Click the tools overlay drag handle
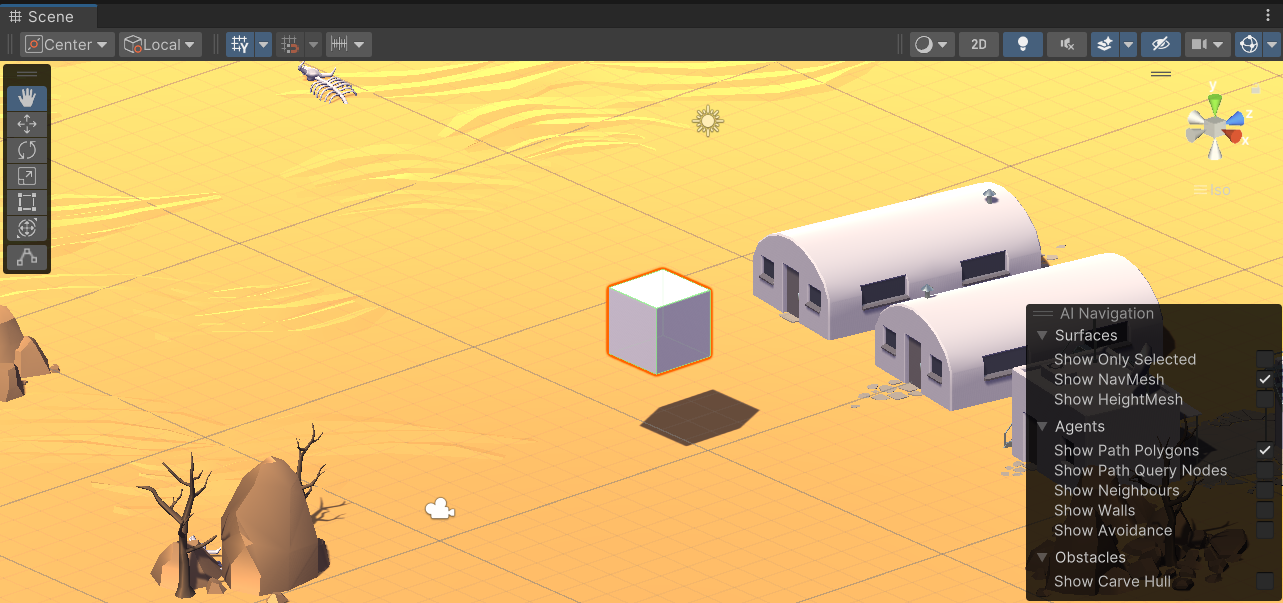1283x603 pixels. pyautogui.click(x=27, y=74)
